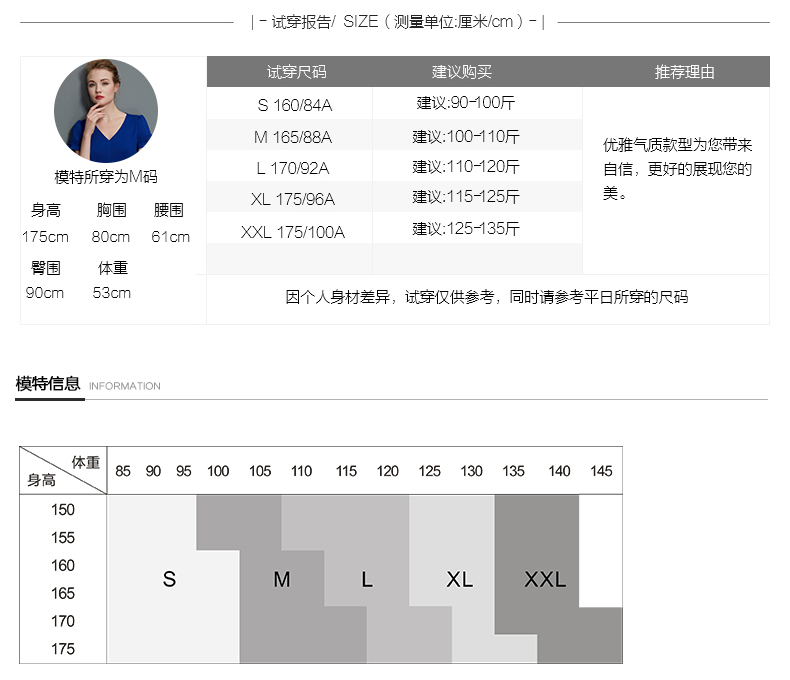Screen dimensions: 790x680
Task: Select the 试穿尺码 column header
Action: 296,72
